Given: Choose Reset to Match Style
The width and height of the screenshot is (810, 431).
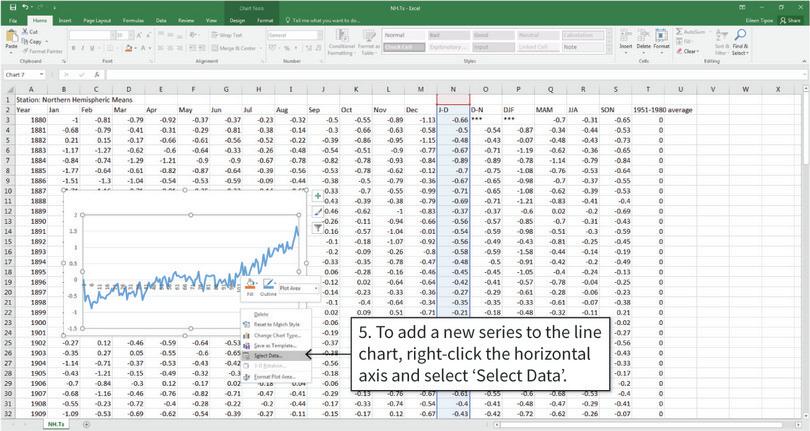Looking at the screenshot, I should click(x=276, y=325).
